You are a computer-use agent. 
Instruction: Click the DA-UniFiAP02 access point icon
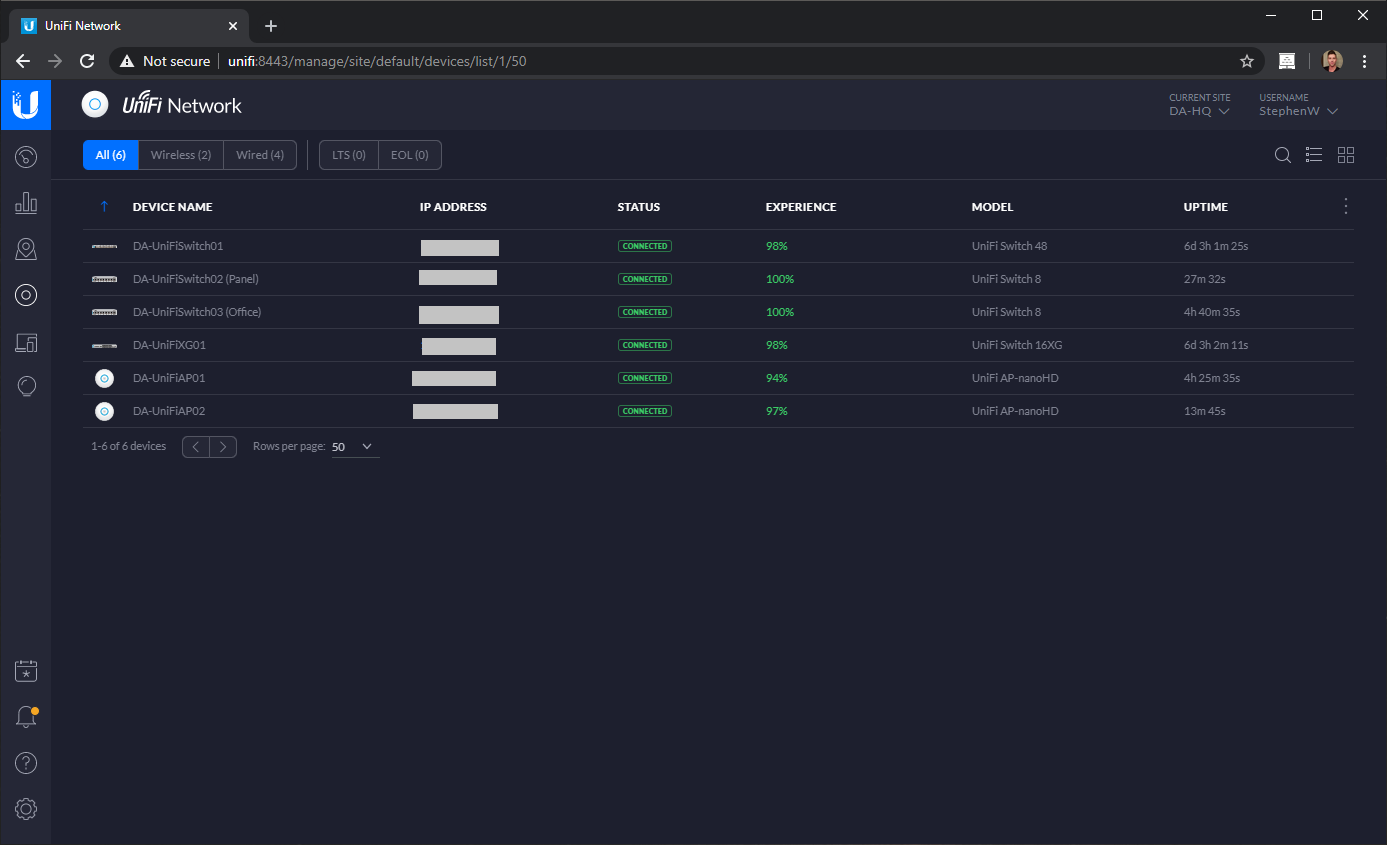pos(104,411)
